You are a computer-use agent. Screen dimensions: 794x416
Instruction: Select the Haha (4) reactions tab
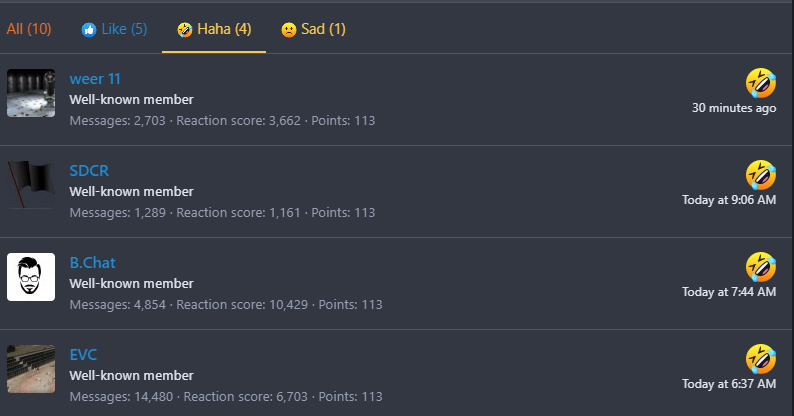pos(214,29)
